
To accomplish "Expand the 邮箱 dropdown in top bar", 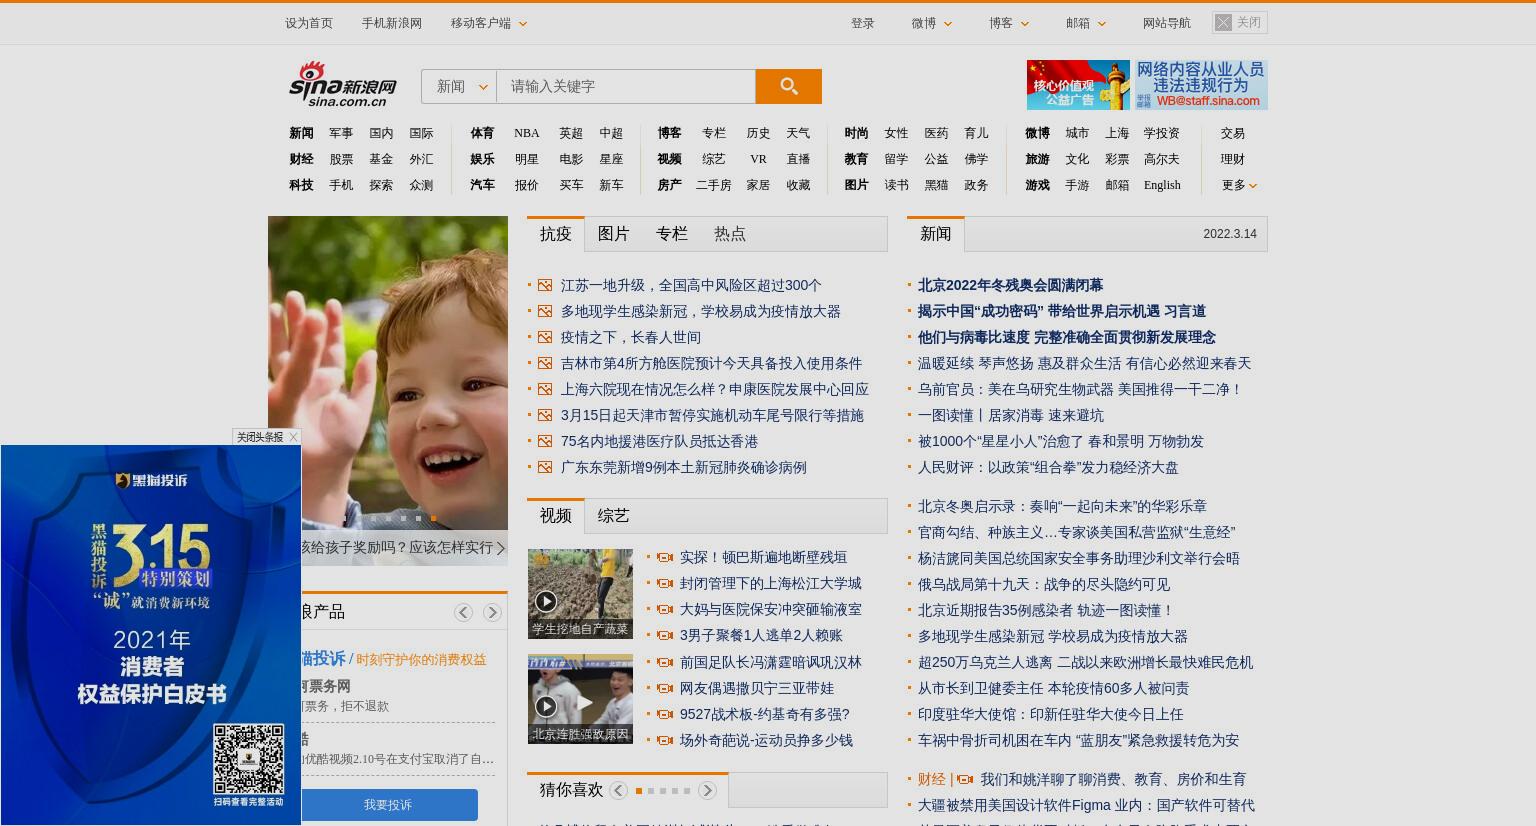I will [1086, 23].
